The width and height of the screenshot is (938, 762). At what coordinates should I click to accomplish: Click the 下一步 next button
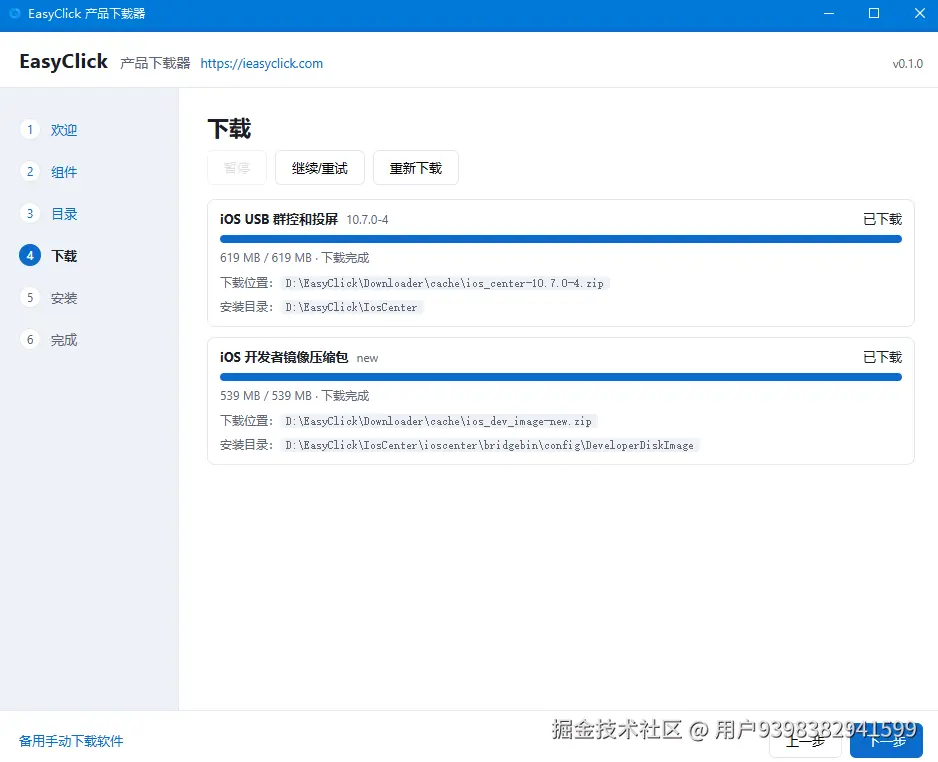[x=887, y=742]
